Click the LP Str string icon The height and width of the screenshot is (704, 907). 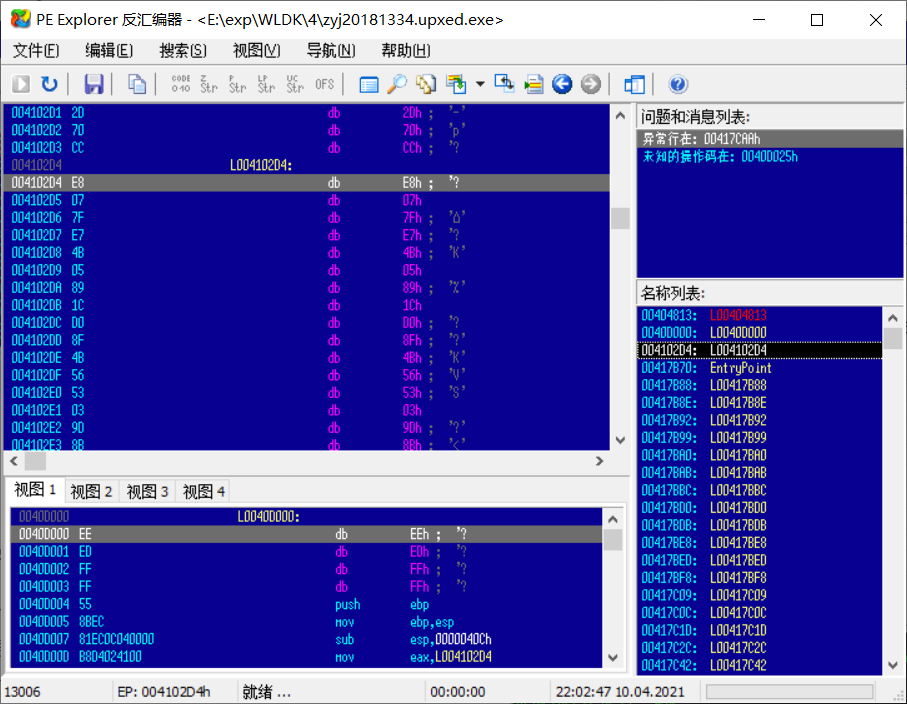[x=266, y=84]
